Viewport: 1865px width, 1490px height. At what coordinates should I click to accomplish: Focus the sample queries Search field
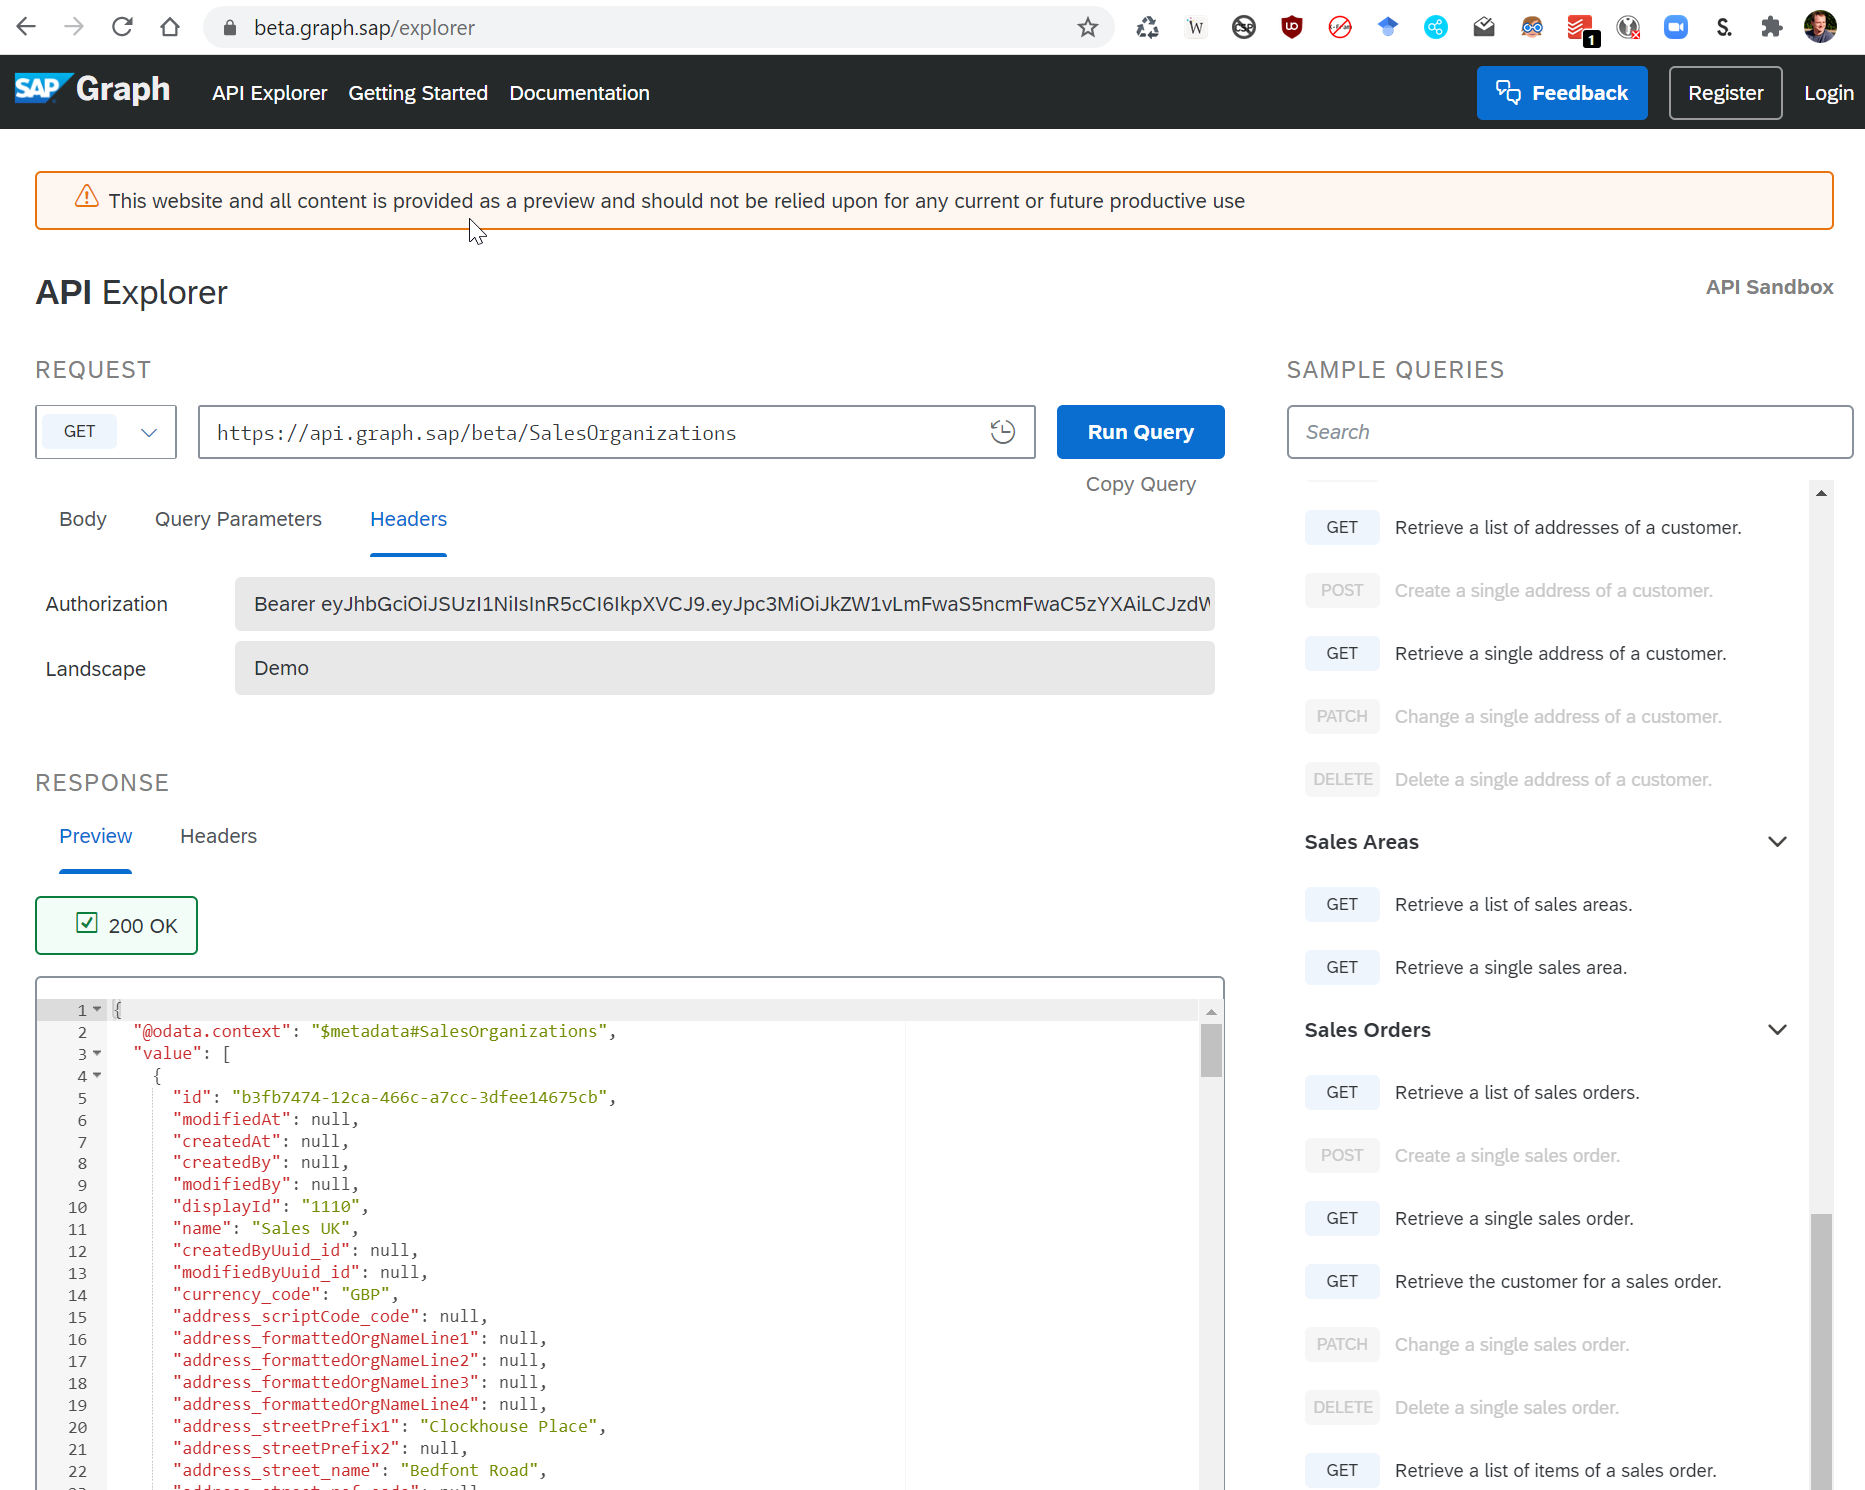[x=1568, y=432]
